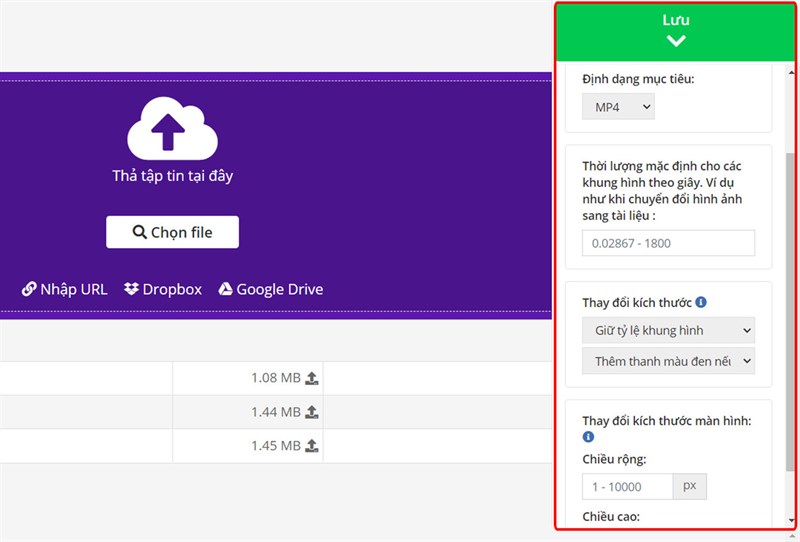This screenshot has width=800, height=542.
Task: Click the Chiều cao label
Action: point(611,516)
